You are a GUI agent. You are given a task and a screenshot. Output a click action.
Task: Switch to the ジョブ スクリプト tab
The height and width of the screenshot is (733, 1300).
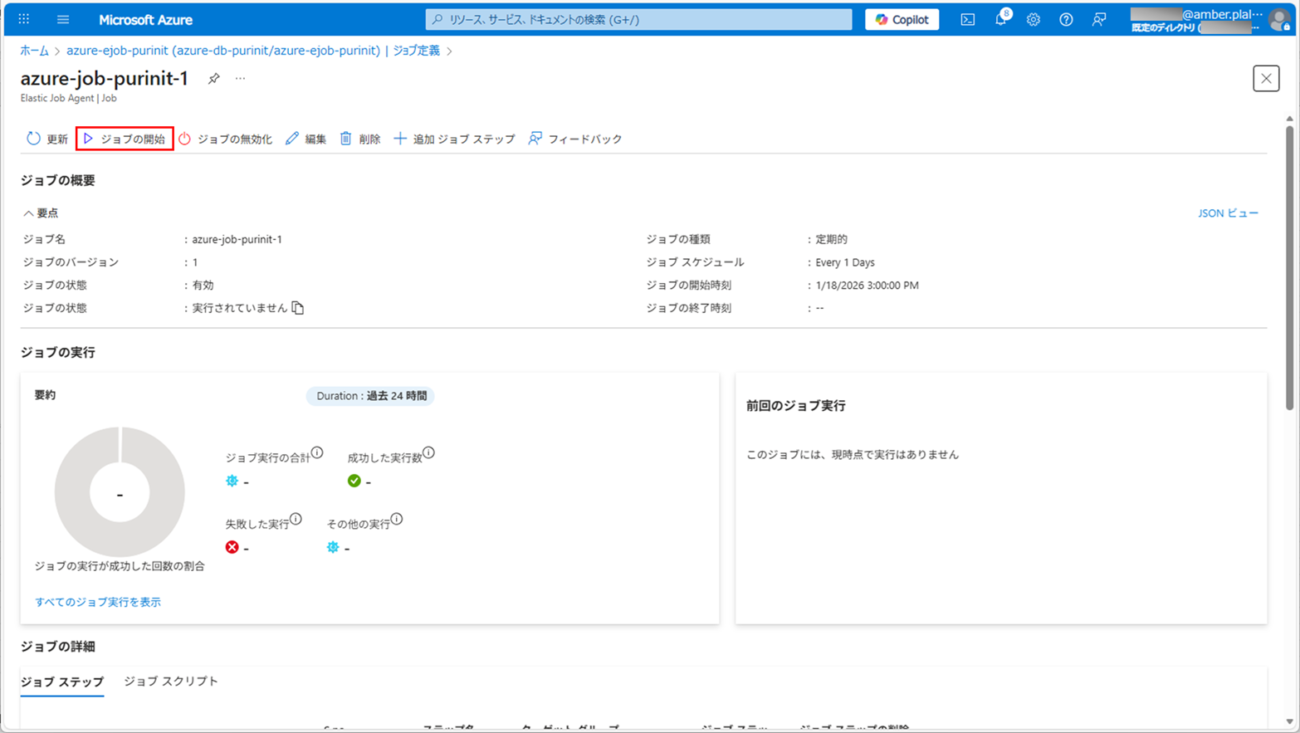pyautogui.click(x=171, y=681)
